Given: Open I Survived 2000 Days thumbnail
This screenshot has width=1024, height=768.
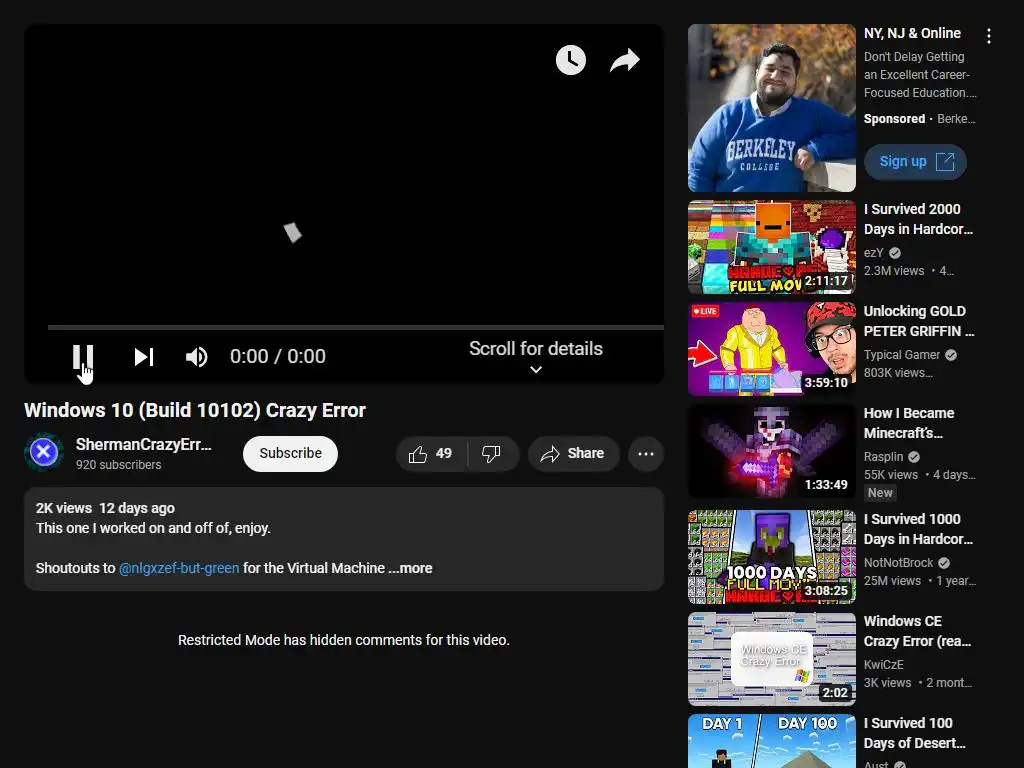Looking at the screenshot, I should (771, 247).
